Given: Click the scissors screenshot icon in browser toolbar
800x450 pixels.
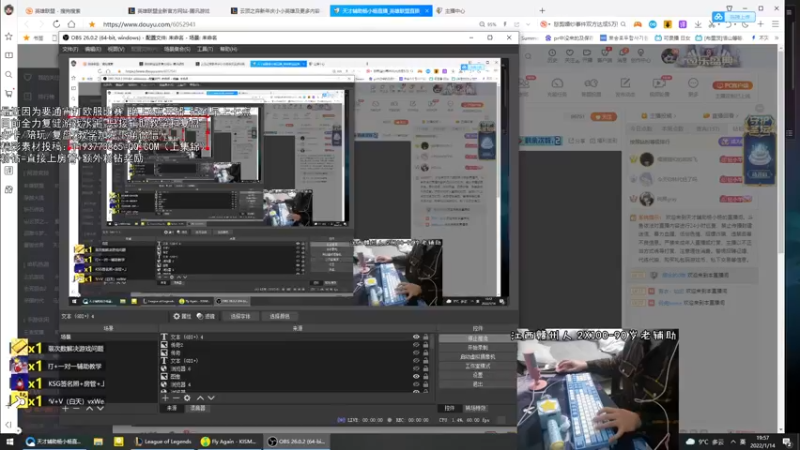Looking at the screenshot, I should coord(712,24).
